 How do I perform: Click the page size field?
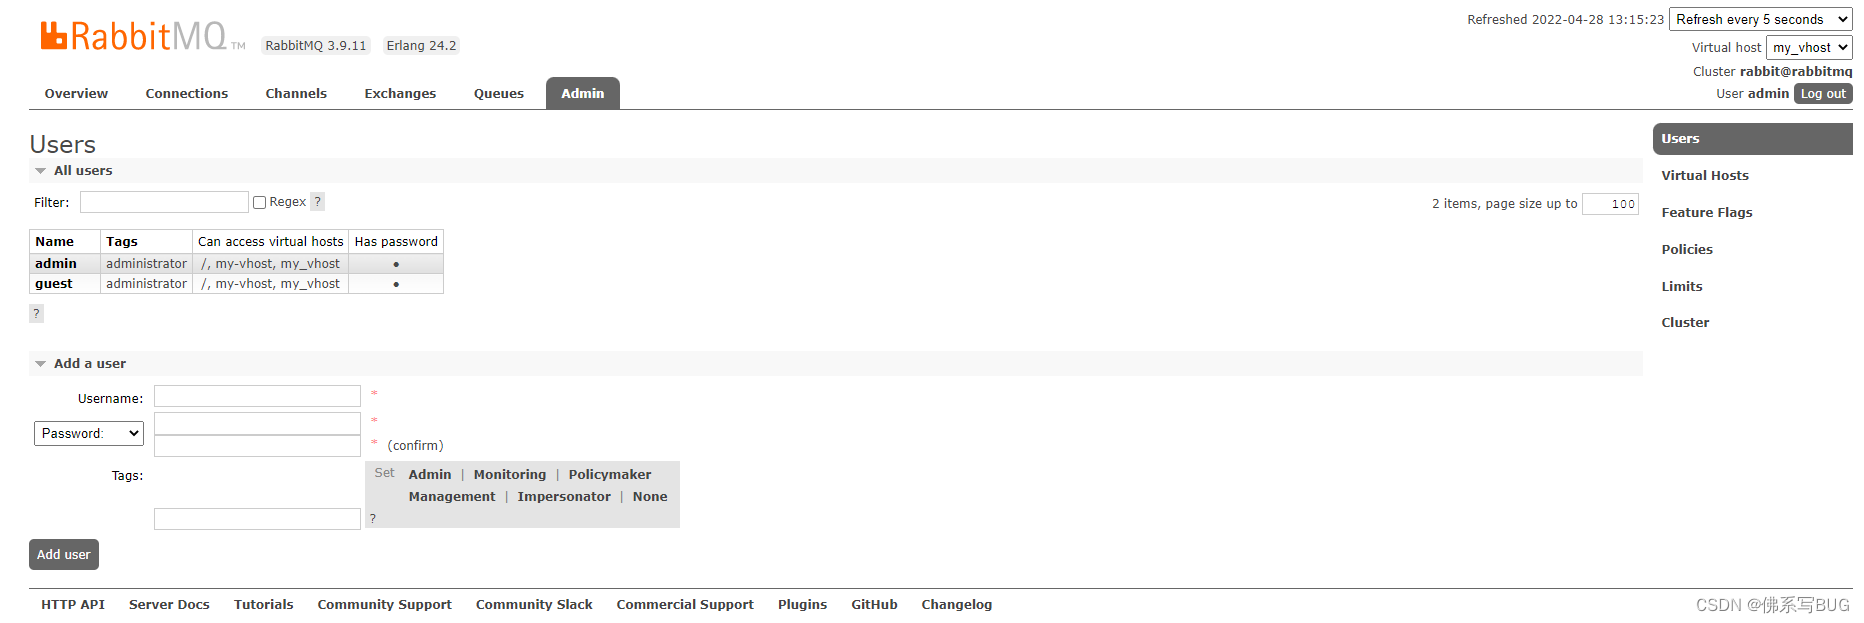tap(1610, 204)
